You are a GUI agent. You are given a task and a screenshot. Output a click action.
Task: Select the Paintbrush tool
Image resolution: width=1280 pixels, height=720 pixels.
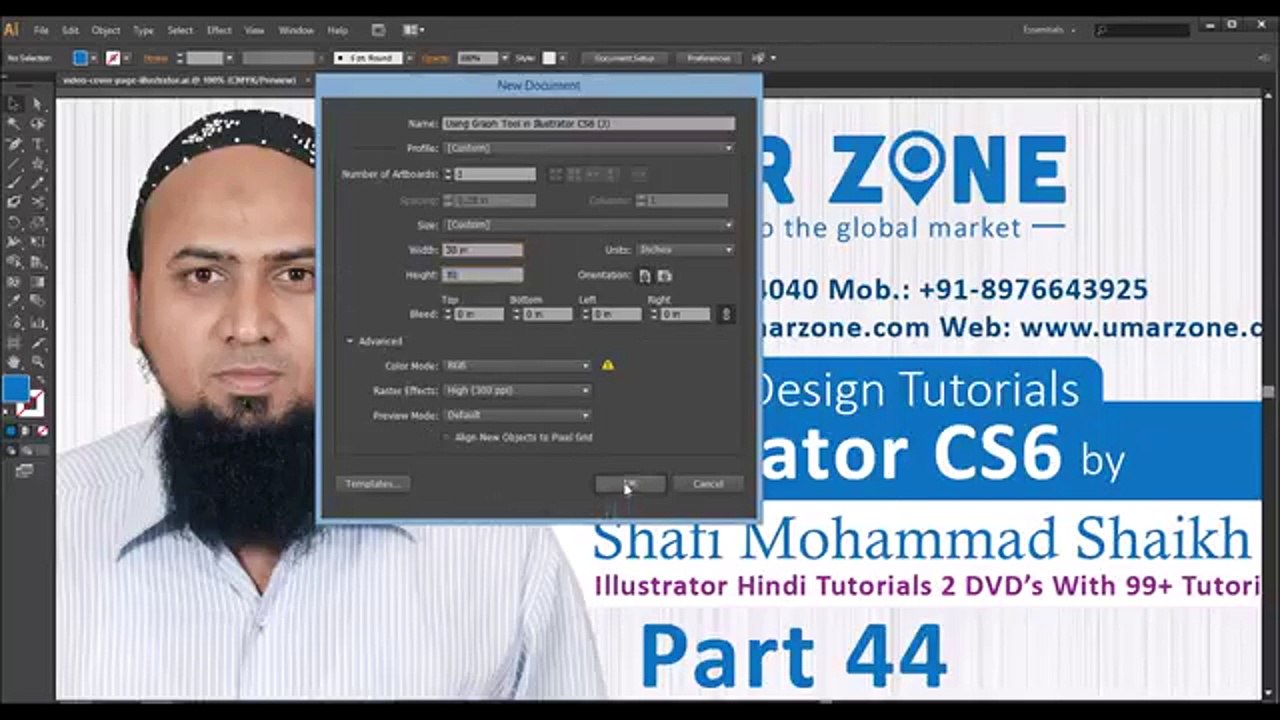click(x=15, y=183)
